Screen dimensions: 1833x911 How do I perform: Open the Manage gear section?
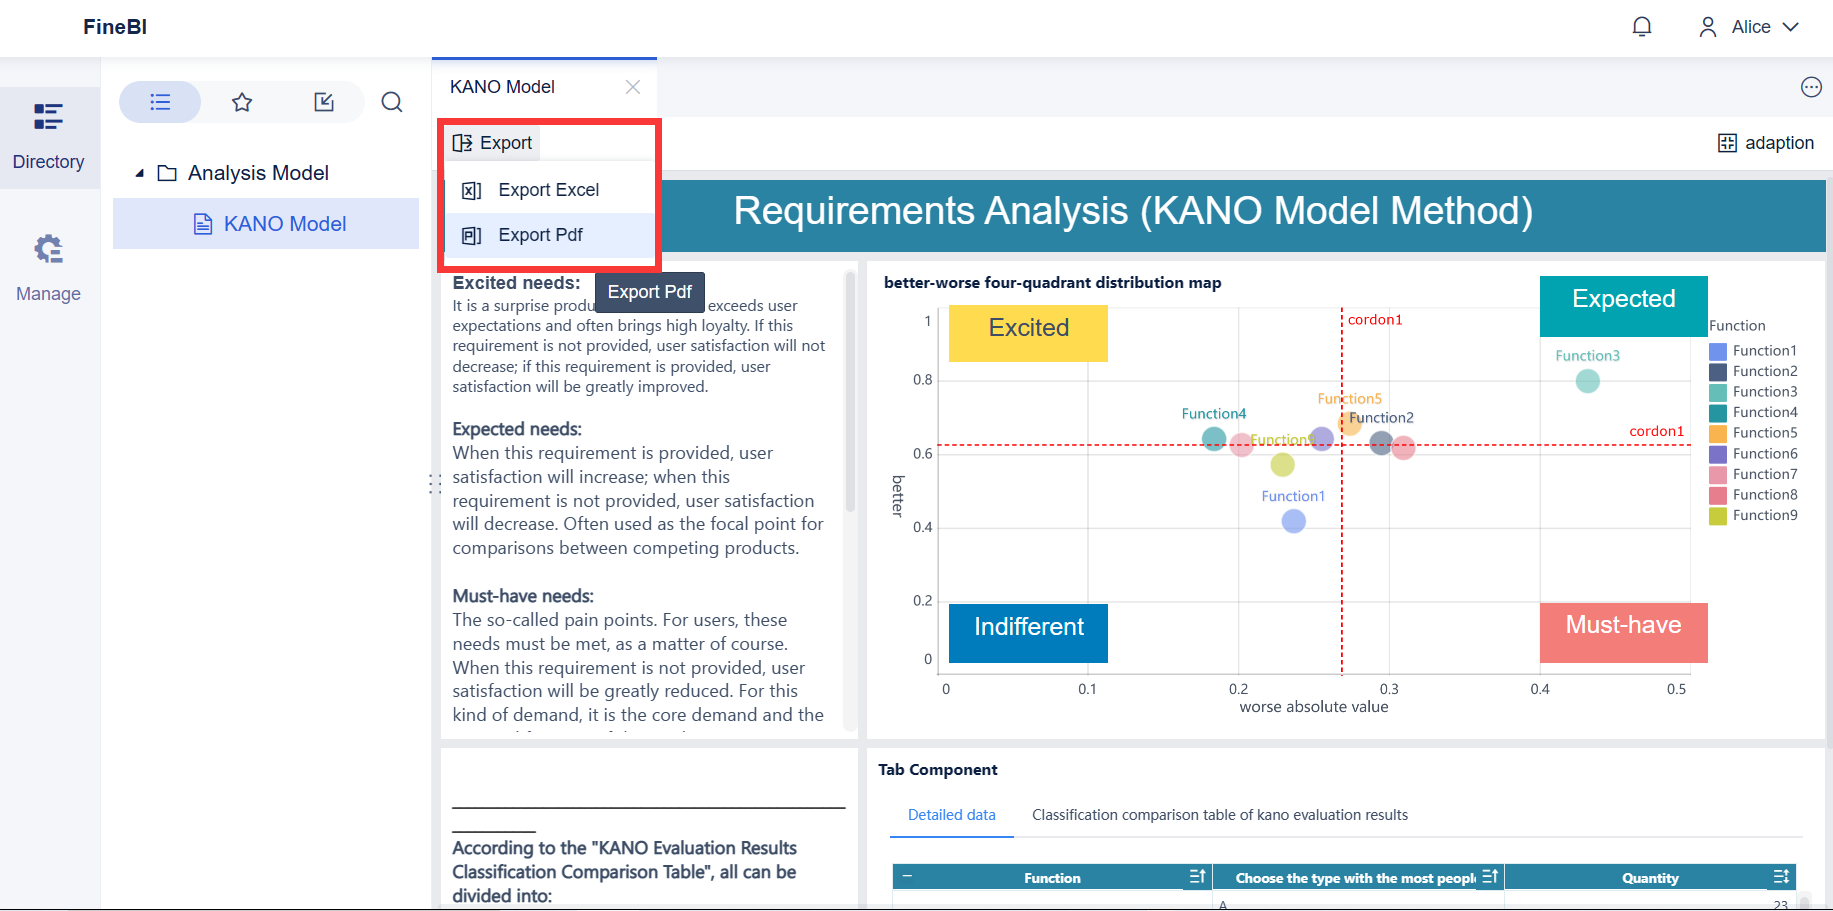(x=48, y=267)
